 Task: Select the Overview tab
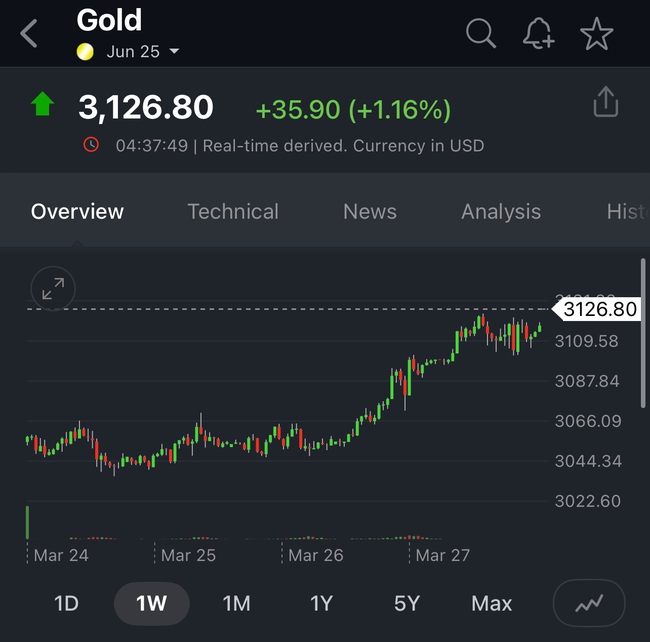pyautogui.click(x=78, y=212)
